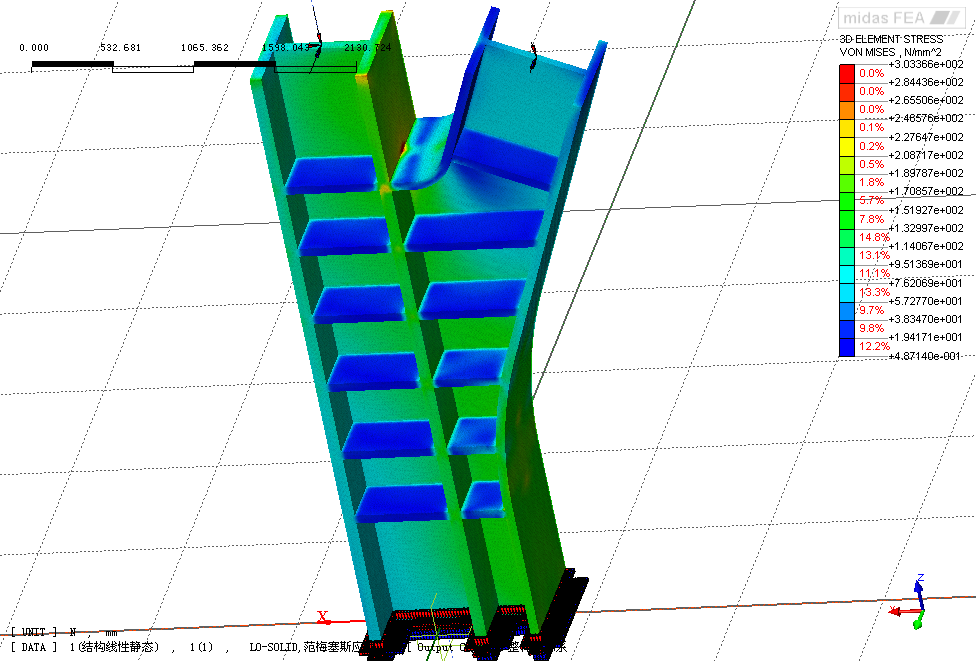Click the 0.000 scale bar label

pyautogui.click(x=34, y=47)
